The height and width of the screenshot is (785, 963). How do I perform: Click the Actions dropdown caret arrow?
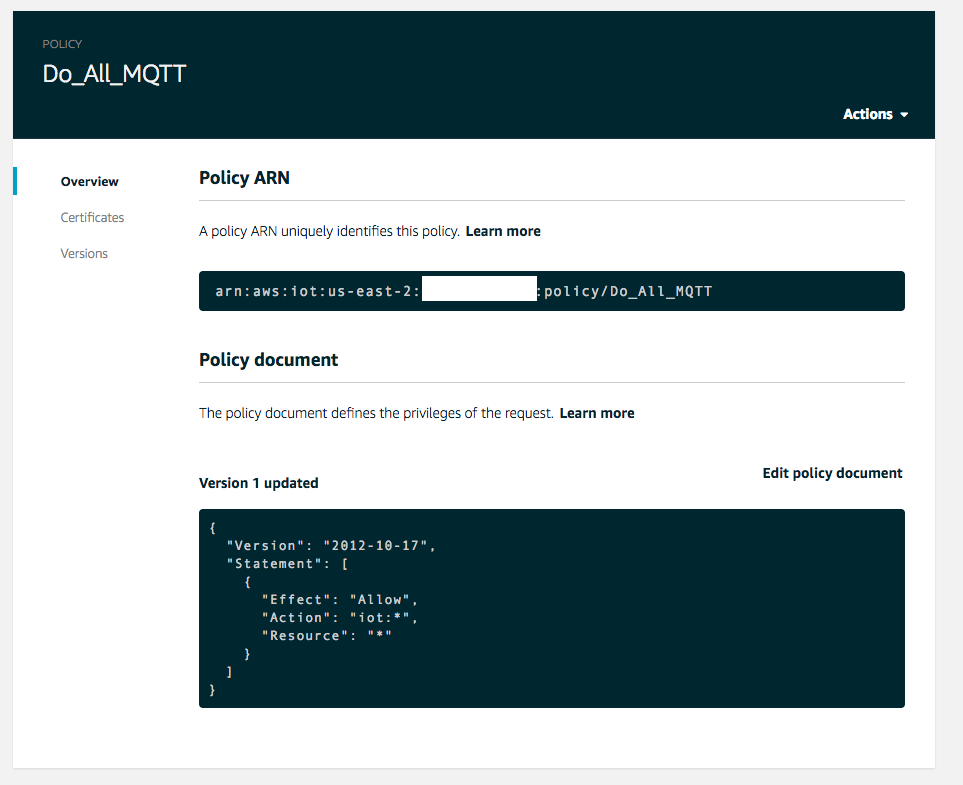pyautogui.click(x=904, y=115)
